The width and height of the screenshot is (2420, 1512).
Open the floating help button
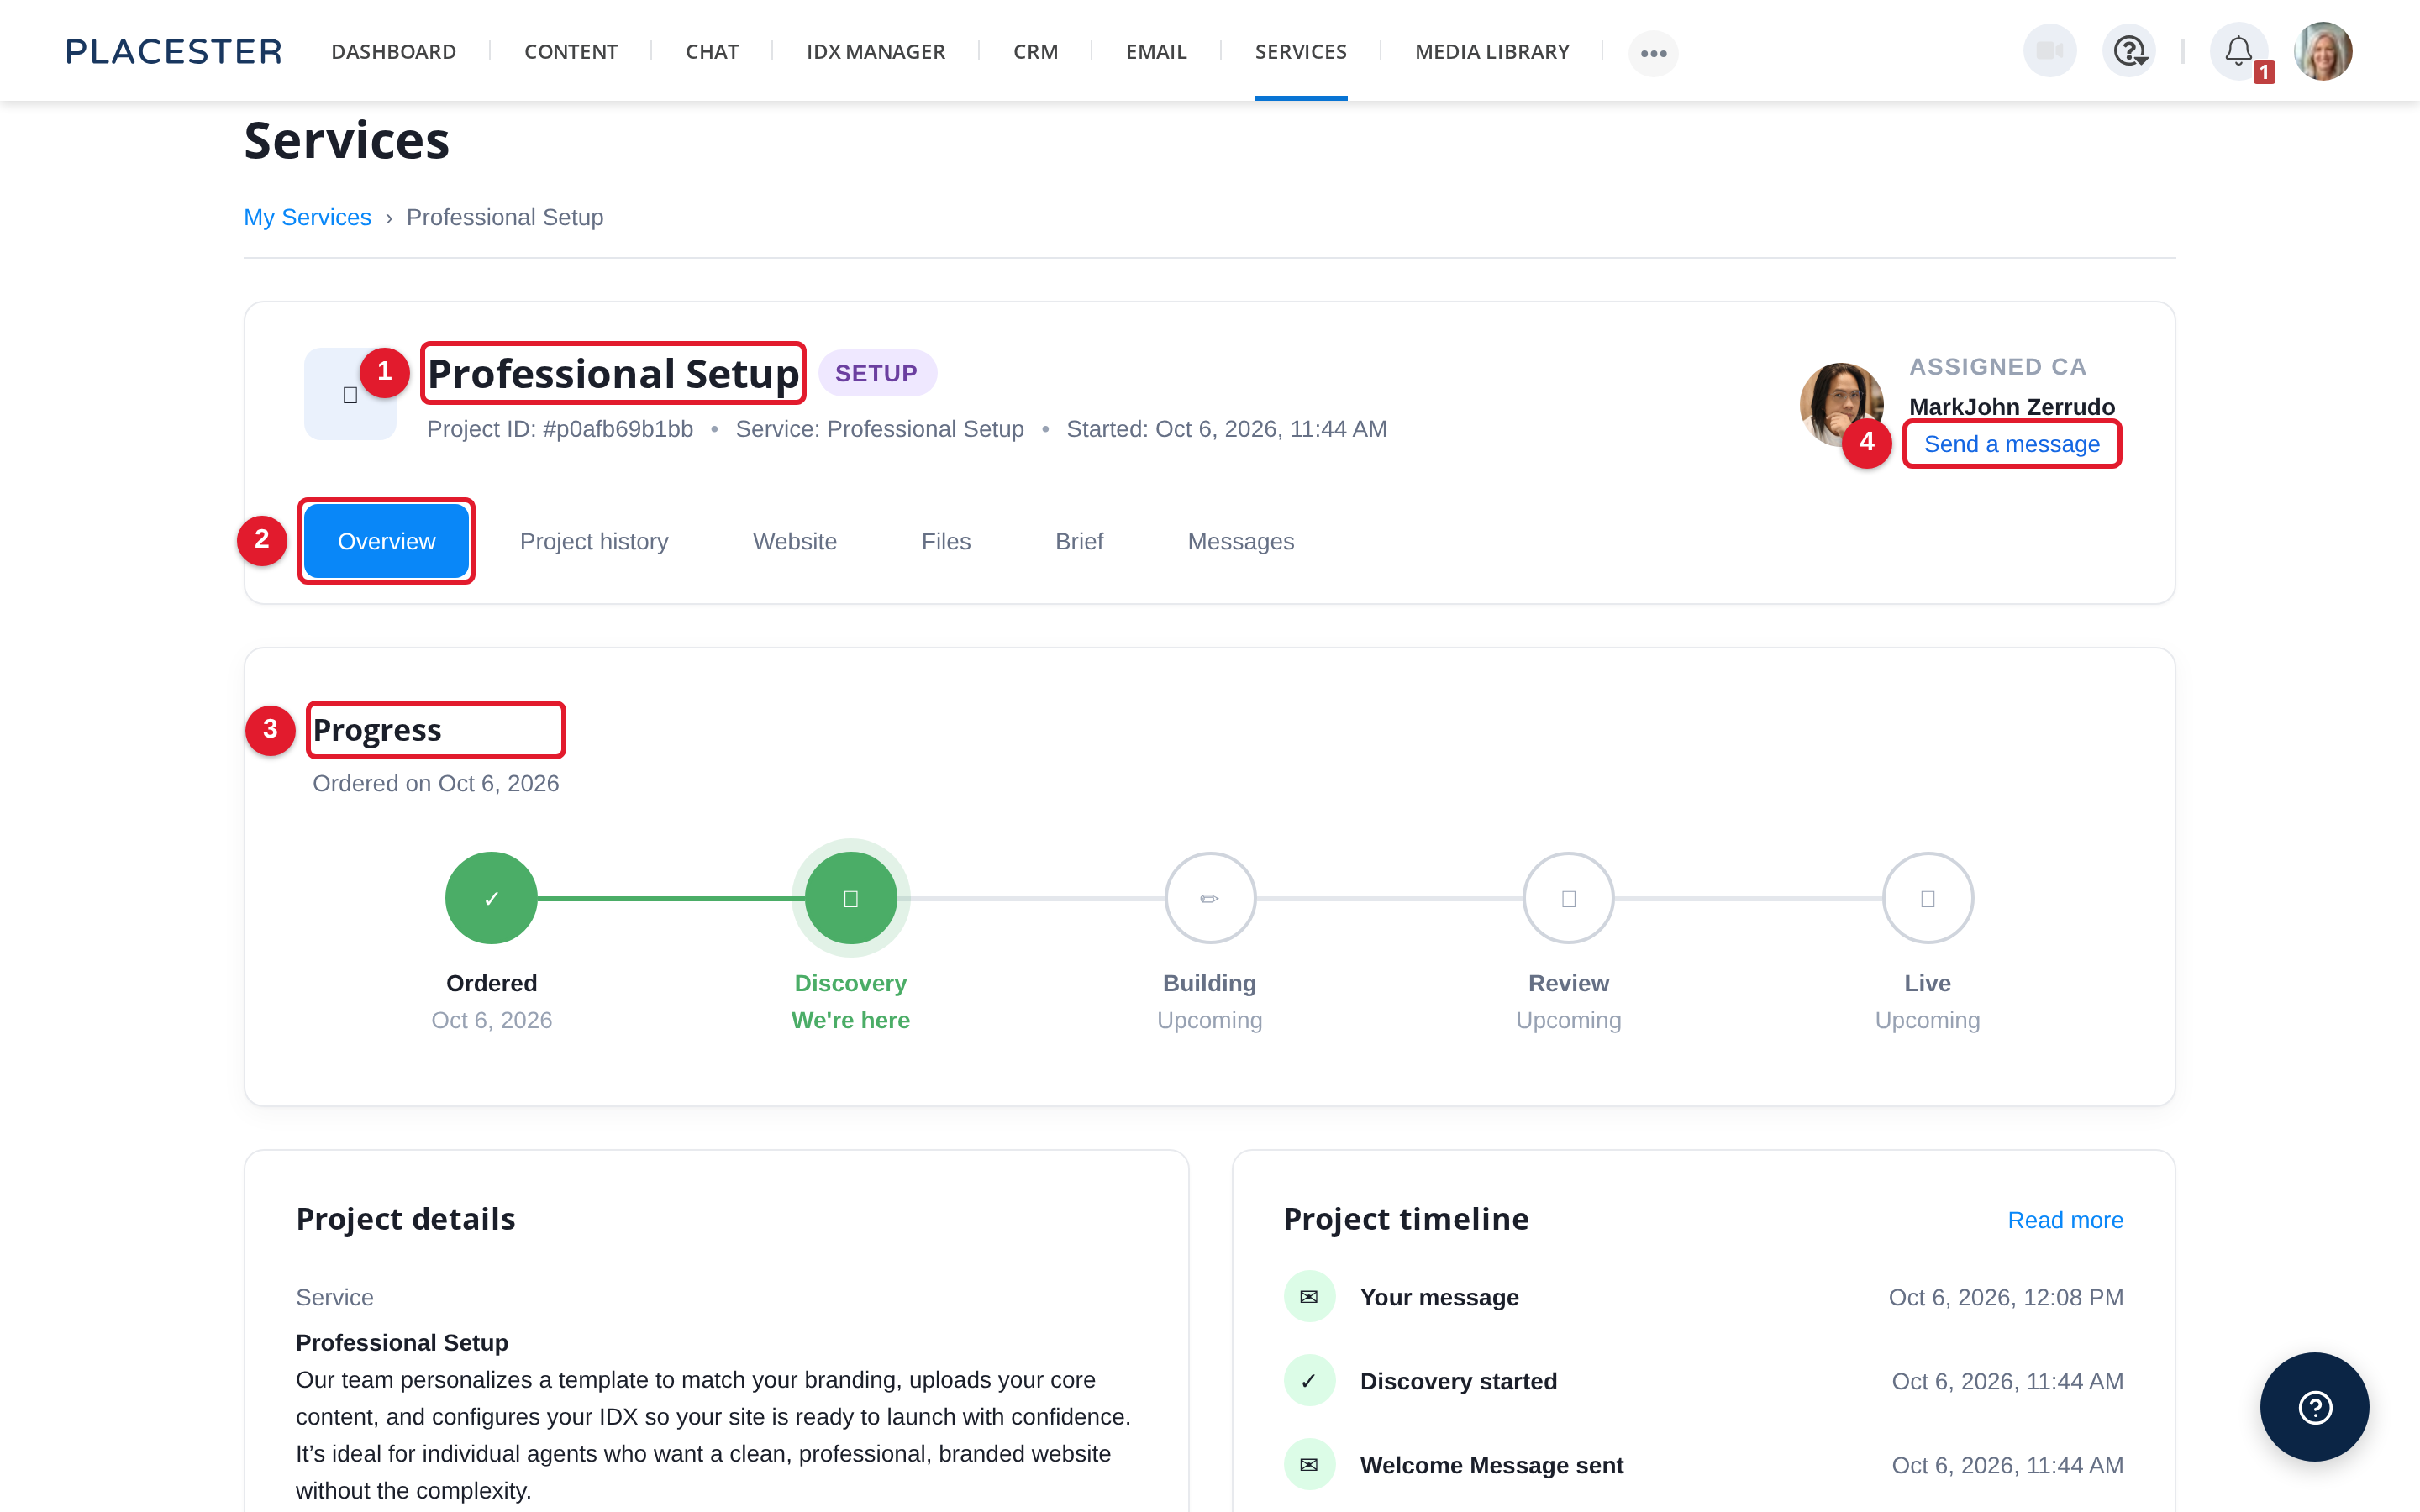tap(2314, 1407)
